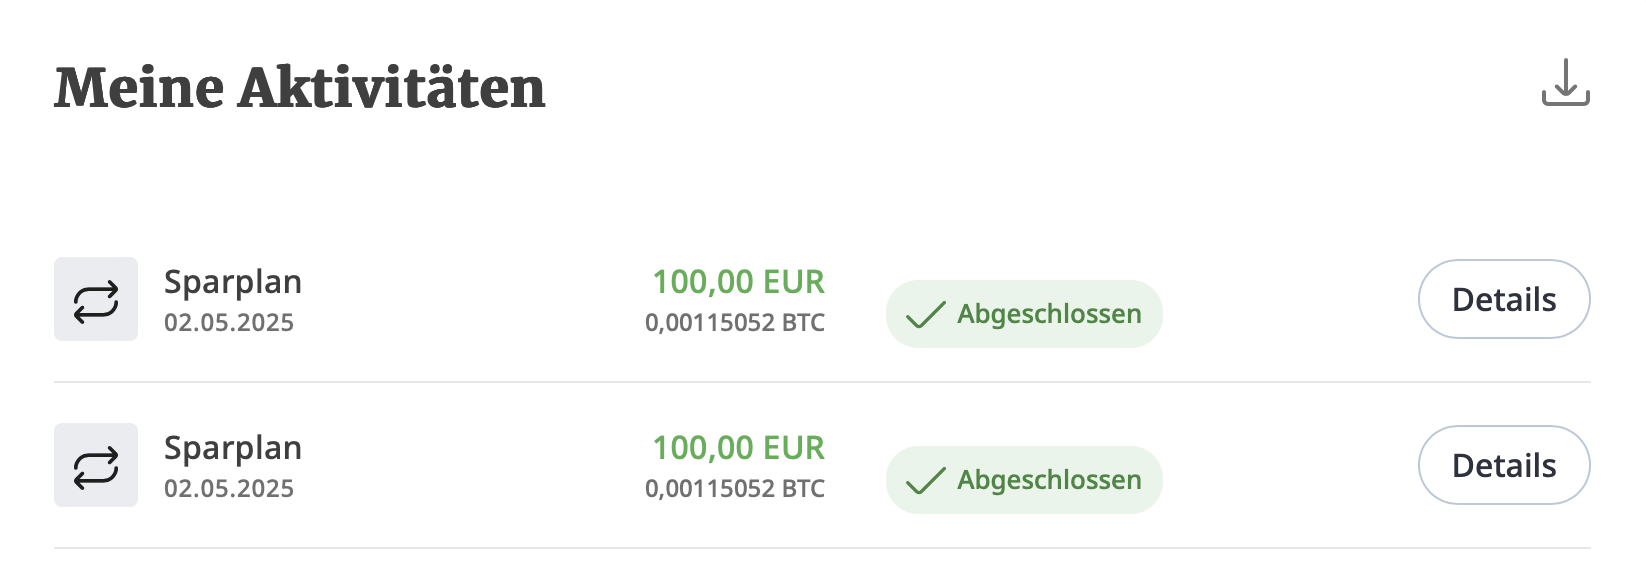Click the top Sparplan recurring-arrows icon
The width and height of the screenshot is (1646, 580).
(96, 299)
